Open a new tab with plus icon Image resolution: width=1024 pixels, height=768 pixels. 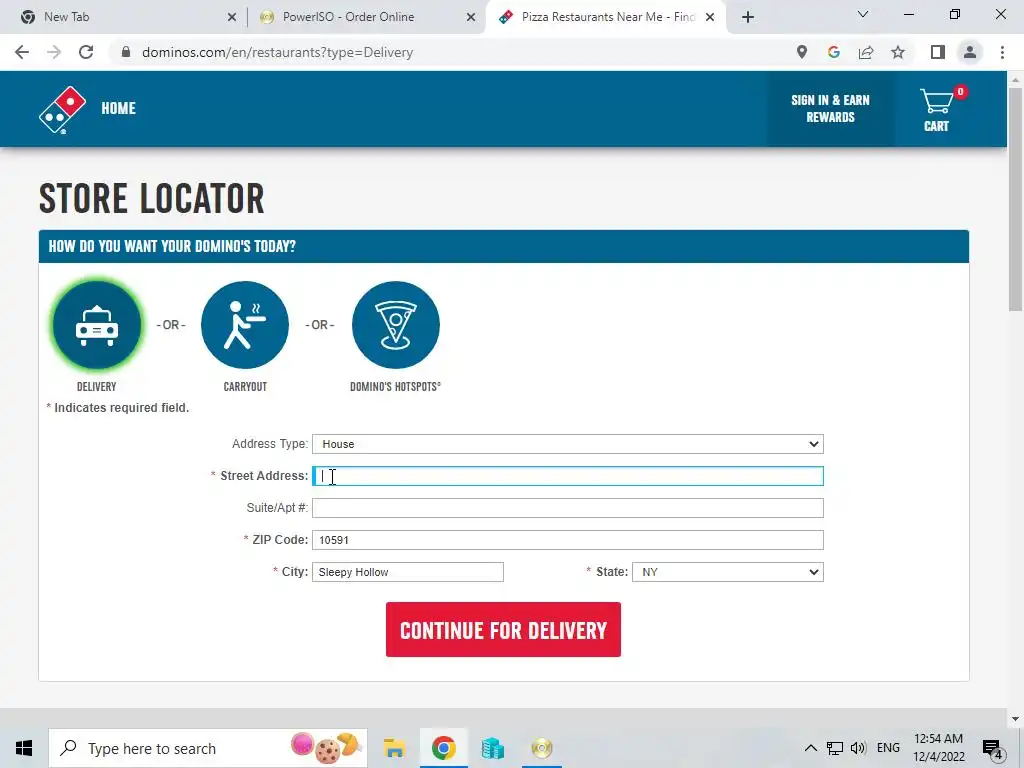pos(748,17)
